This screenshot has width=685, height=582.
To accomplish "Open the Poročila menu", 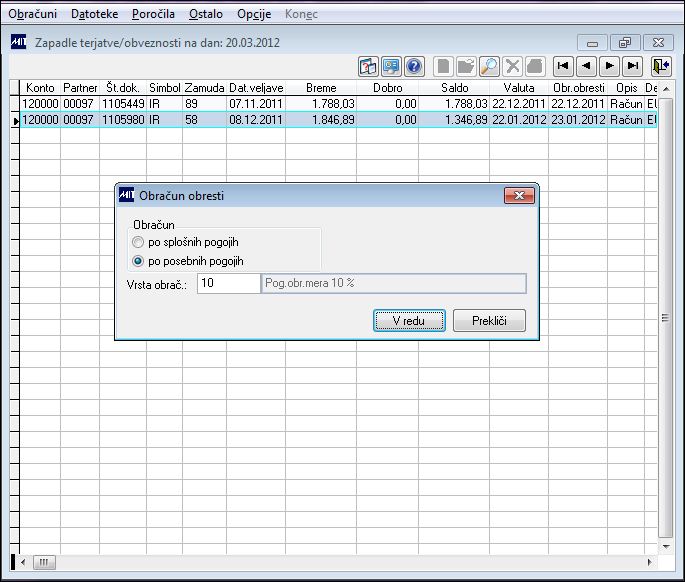I will (x=153, y=14).
